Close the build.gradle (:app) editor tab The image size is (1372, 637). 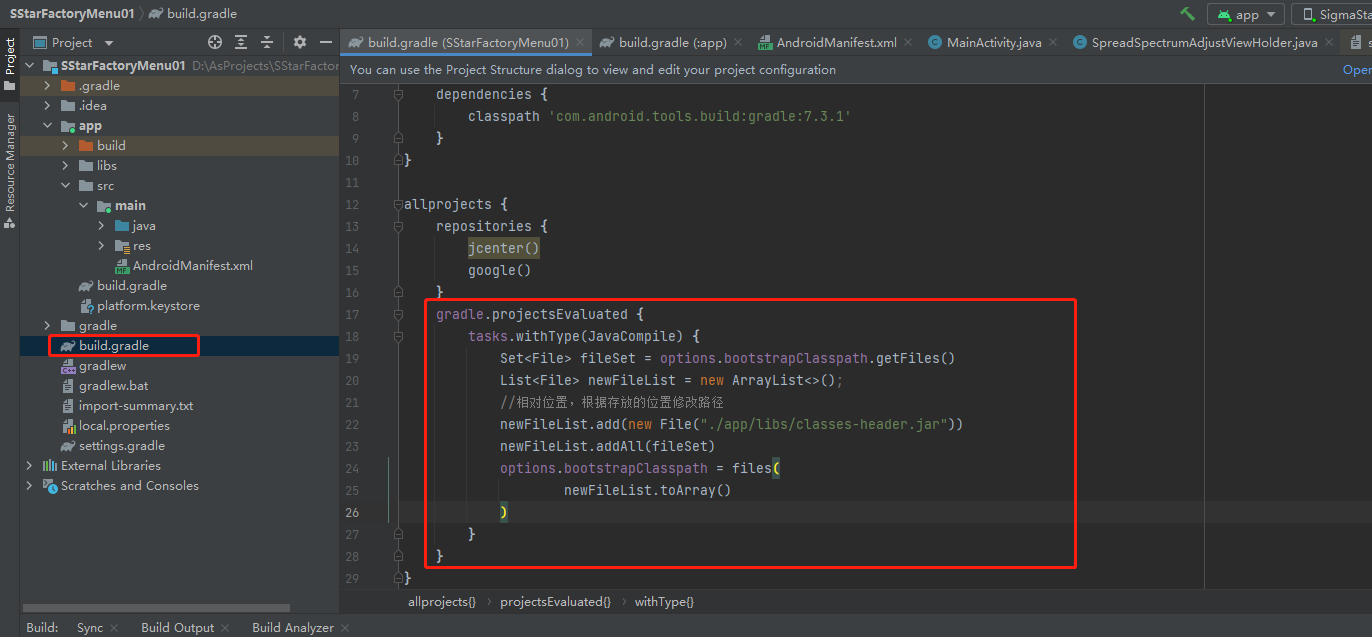point(738,43)
